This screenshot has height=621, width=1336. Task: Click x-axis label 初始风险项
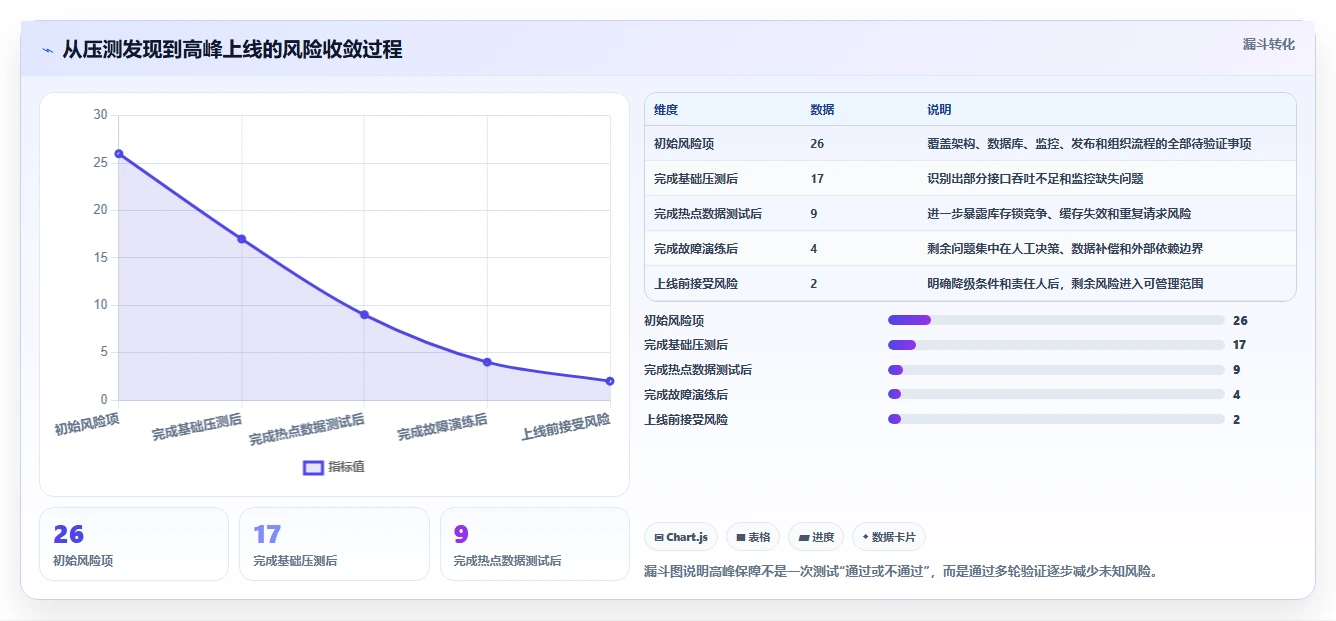click(87, 423)
